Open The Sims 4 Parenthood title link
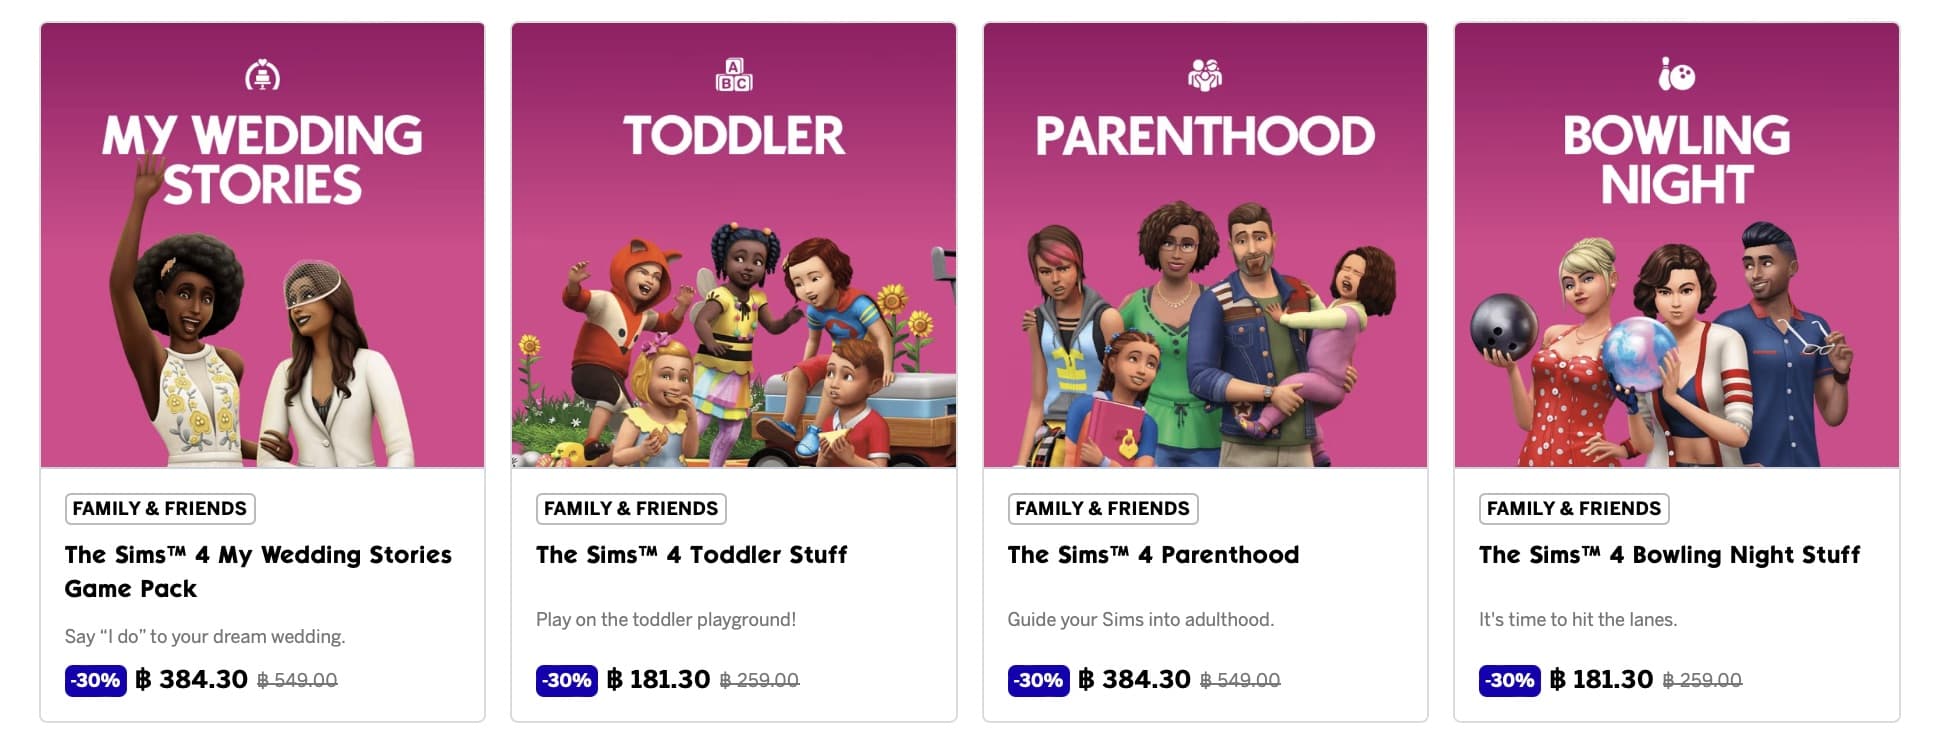This screenshot has width=1942, height=742. pos(1153,555)
